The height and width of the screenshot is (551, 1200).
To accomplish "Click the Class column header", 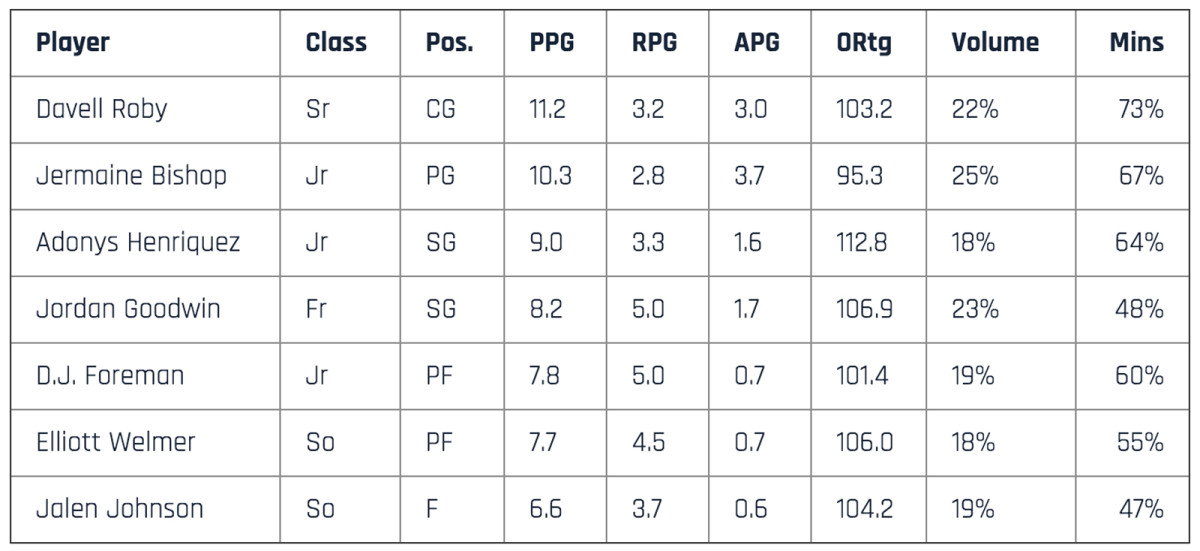I will coord(336,43).
